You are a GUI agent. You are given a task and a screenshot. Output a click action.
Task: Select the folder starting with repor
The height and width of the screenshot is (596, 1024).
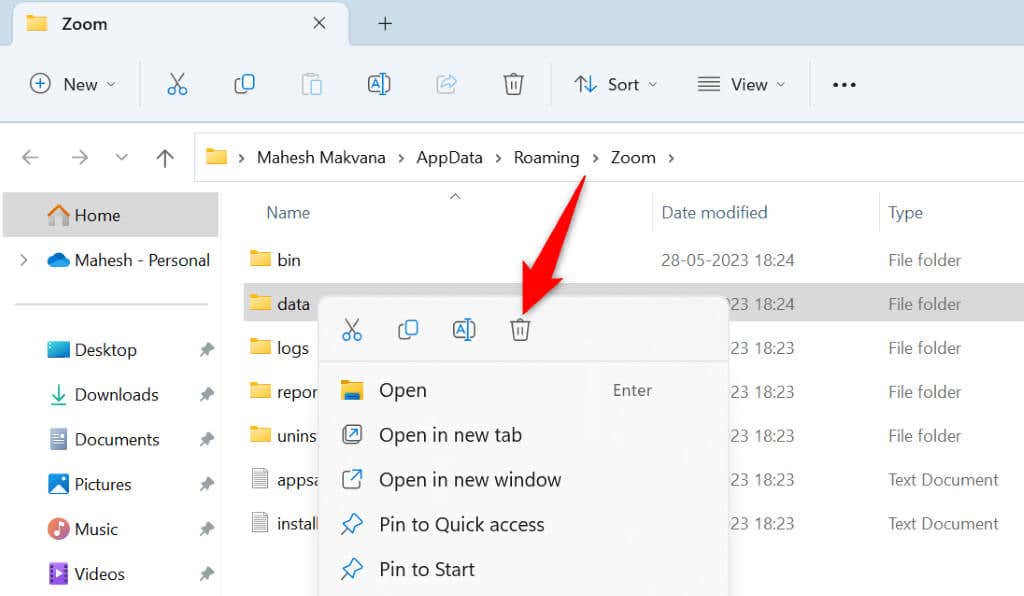[x=283, y=392]
